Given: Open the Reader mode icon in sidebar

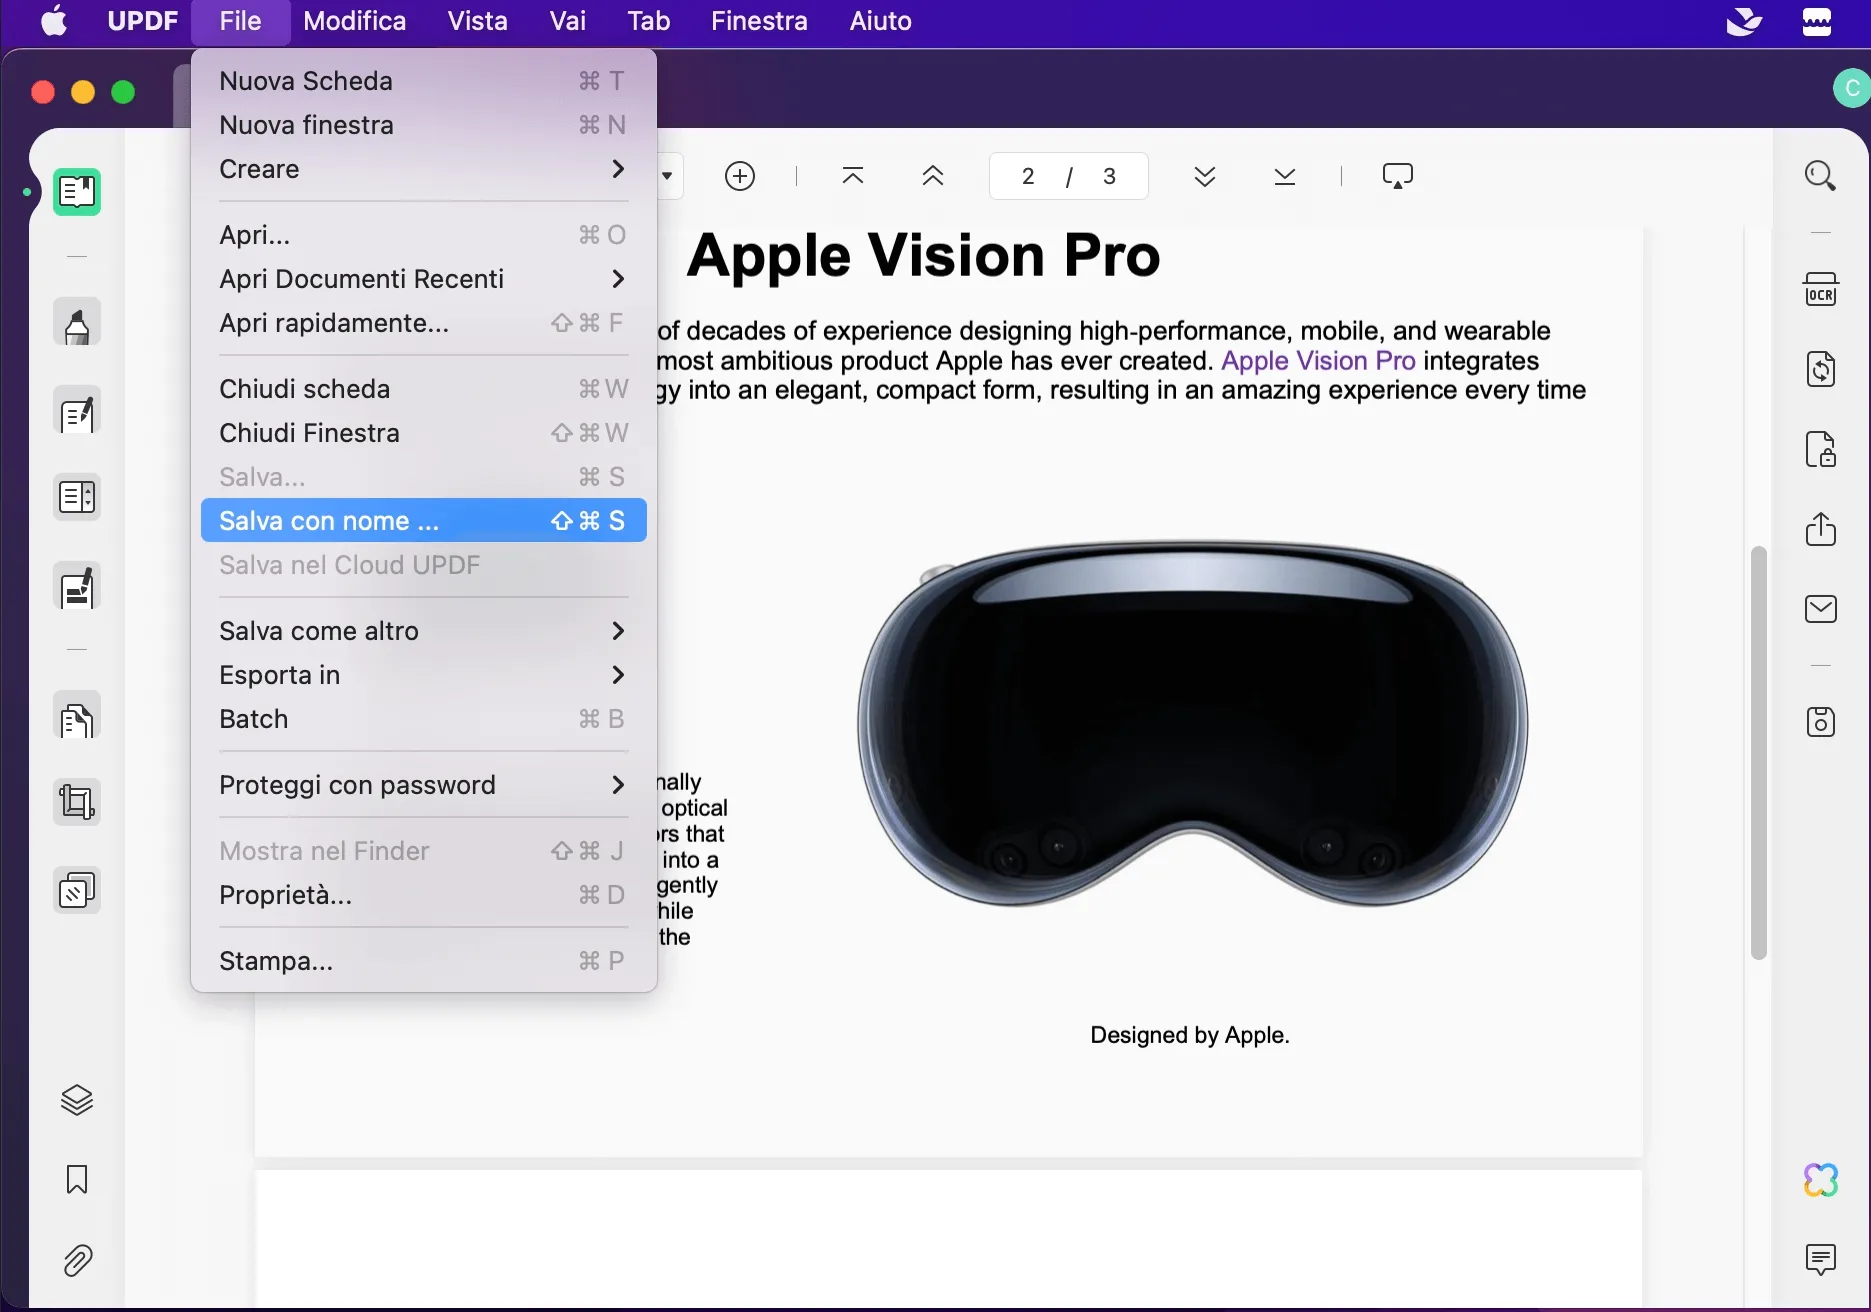Looking at the screenshot, I should (x=77, y=191).
